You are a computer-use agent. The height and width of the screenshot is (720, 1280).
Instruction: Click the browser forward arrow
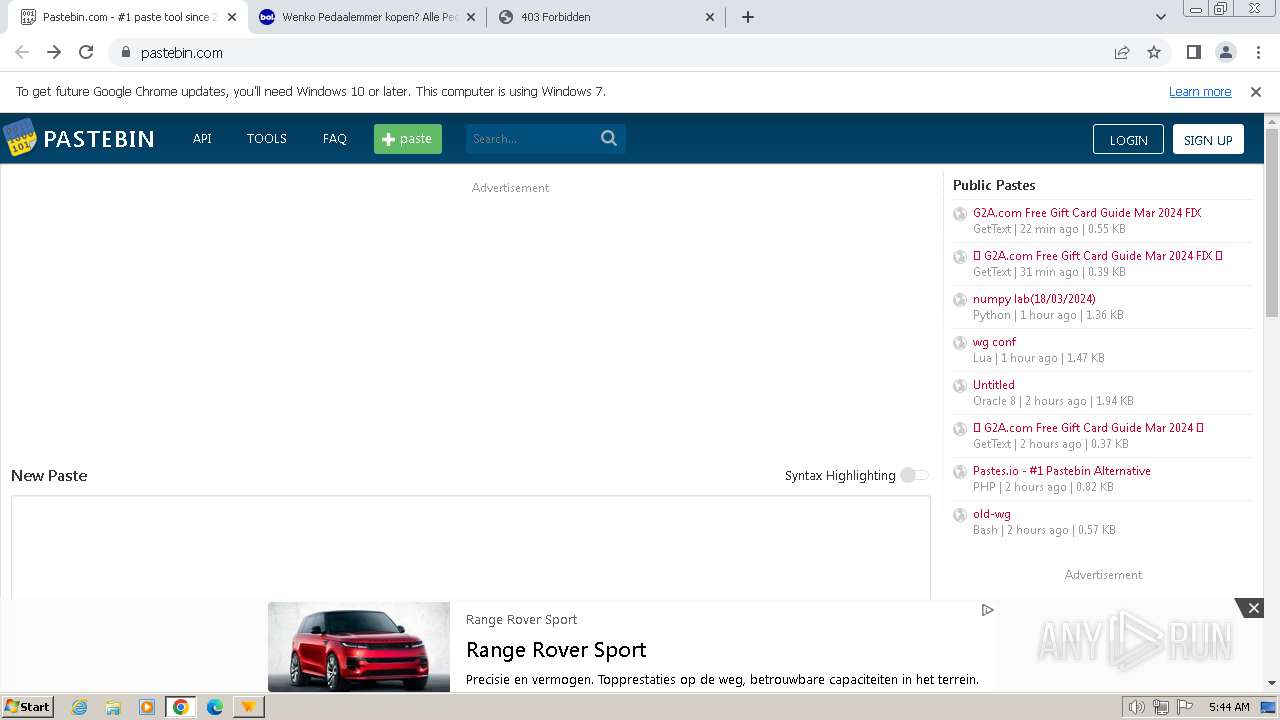click(54, 52)
